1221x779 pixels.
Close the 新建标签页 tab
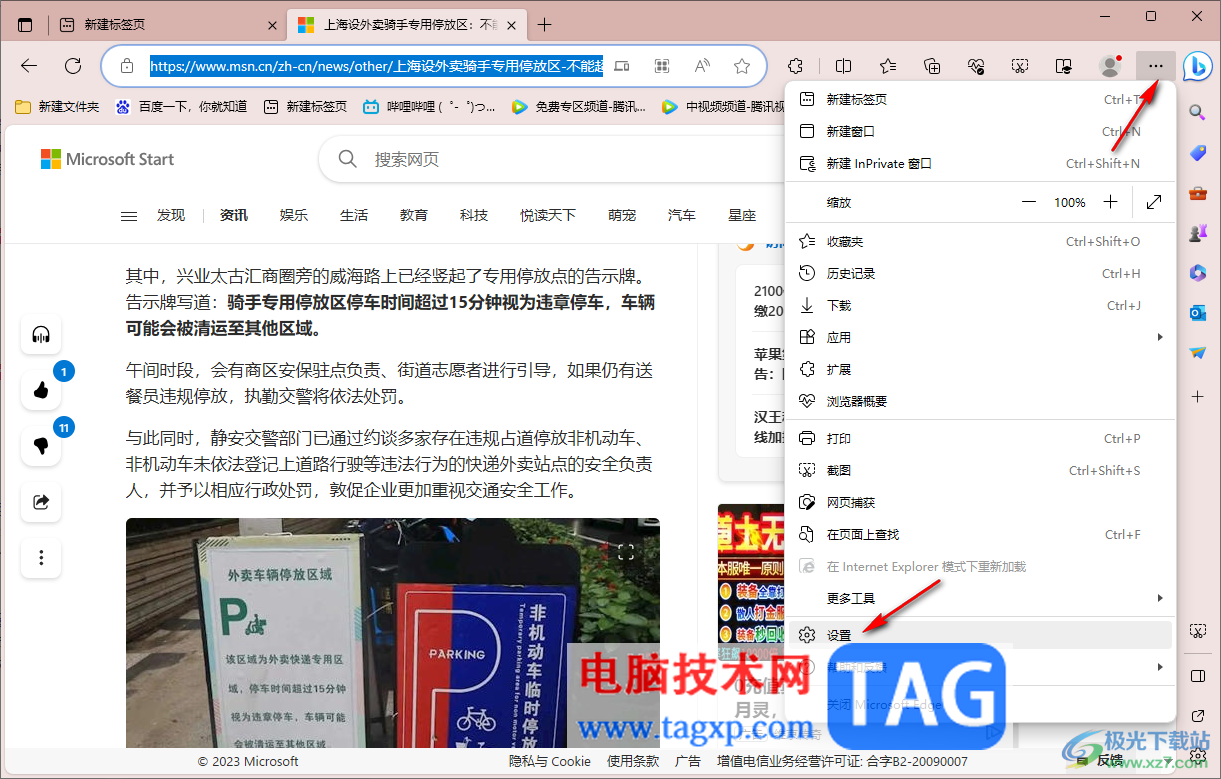[273, 25]
